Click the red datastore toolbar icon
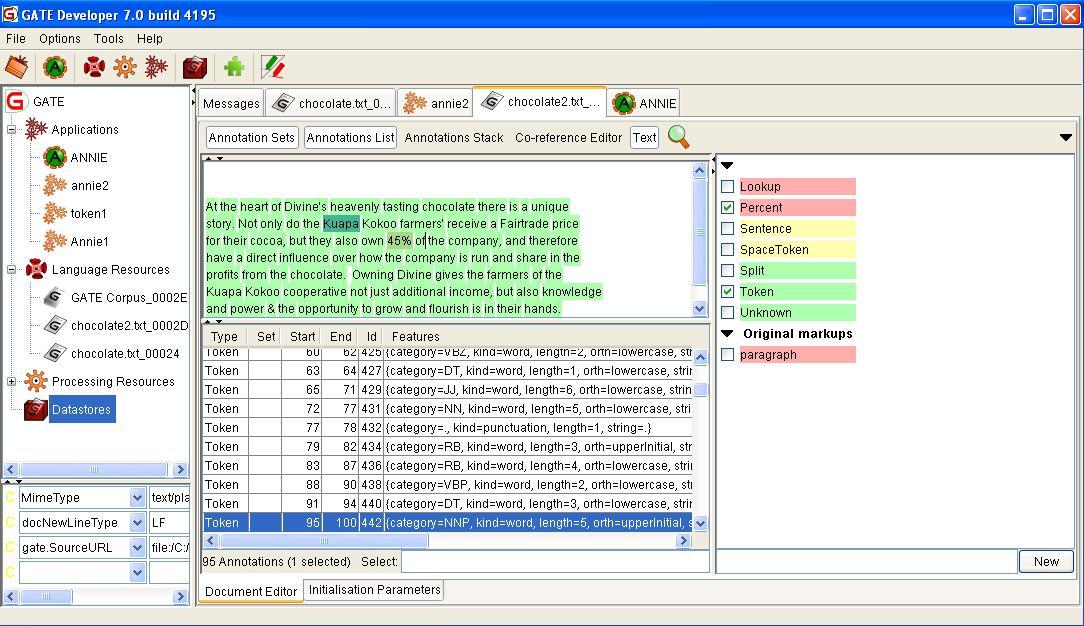This screenshot has height=626, width=1084. tap(195, 67)
